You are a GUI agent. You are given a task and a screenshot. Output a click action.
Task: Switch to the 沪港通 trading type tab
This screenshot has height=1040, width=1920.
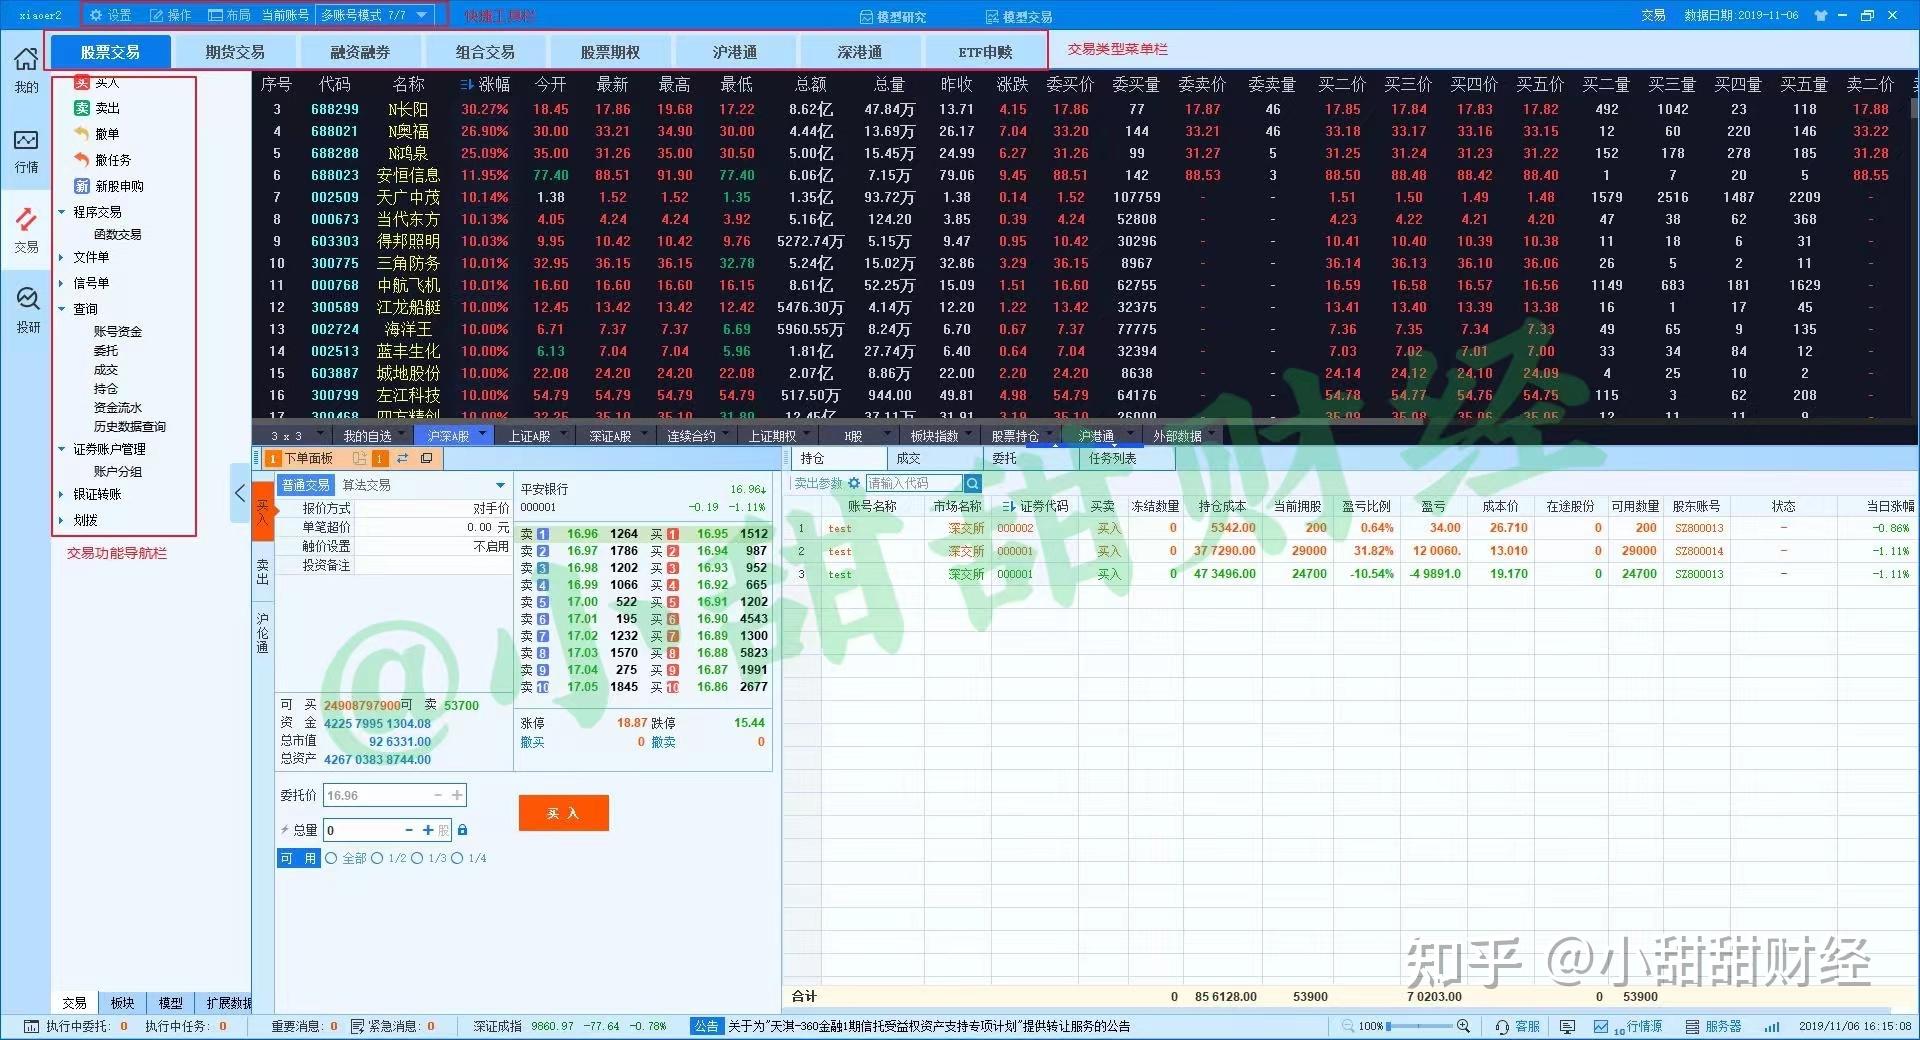pyautogui.click(x=735, y=52)
